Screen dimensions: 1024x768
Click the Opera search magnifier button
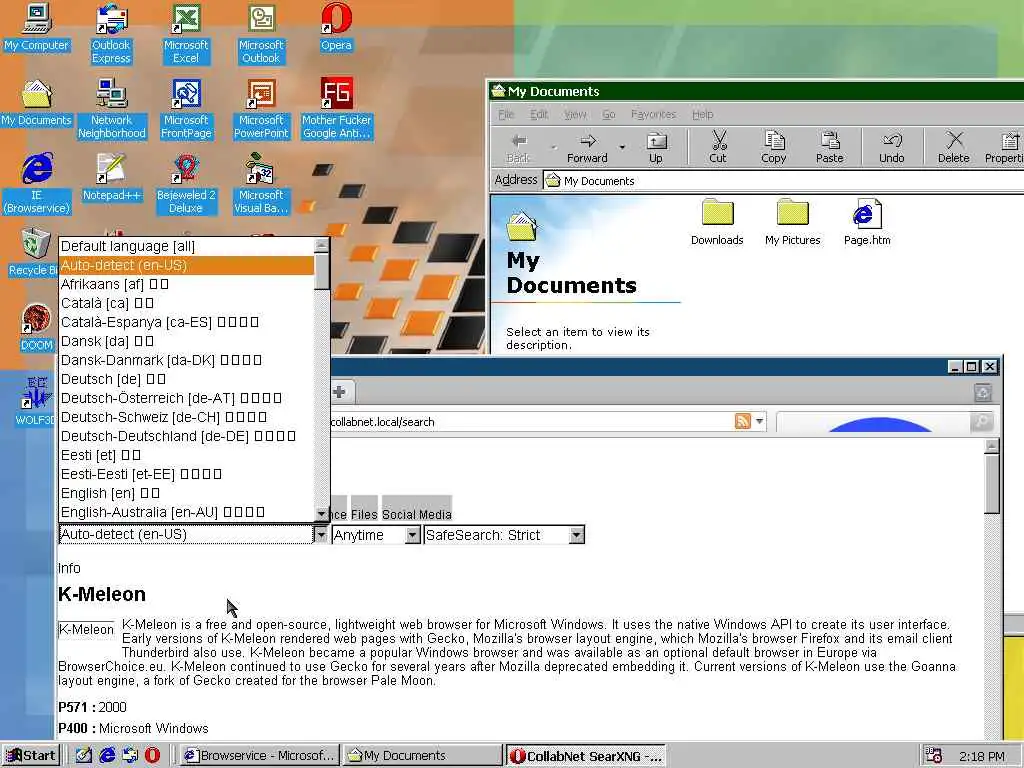pos(981,422)
